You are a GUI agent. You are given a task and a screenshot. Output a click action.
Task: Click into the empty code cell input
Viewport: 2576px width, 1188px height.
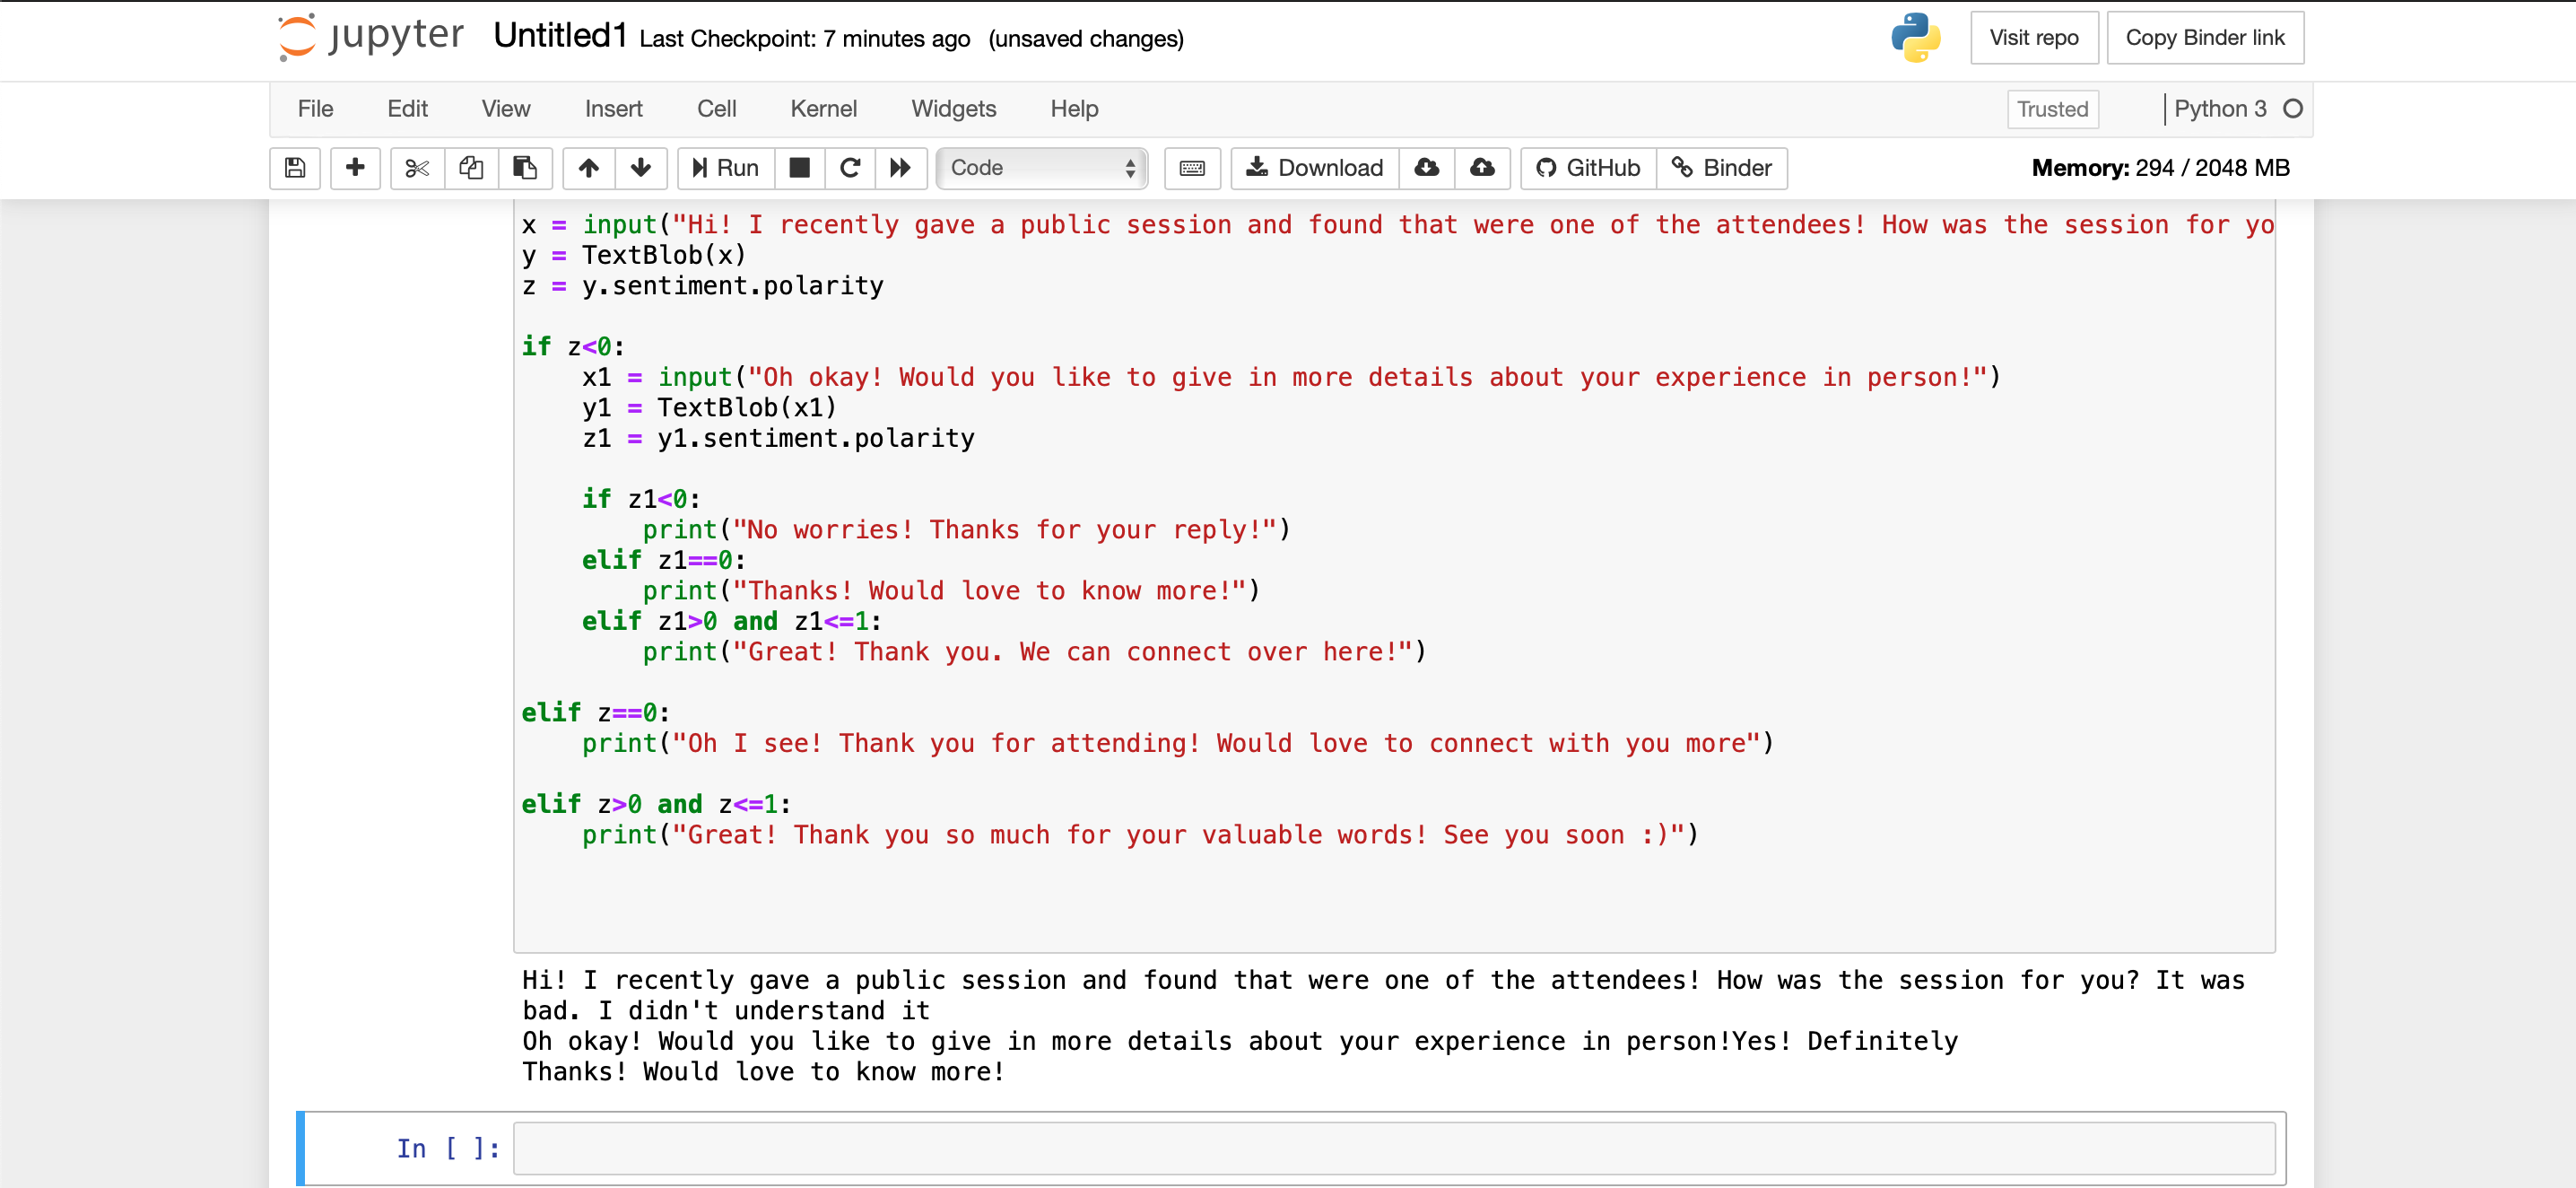coord(1393,1148)
